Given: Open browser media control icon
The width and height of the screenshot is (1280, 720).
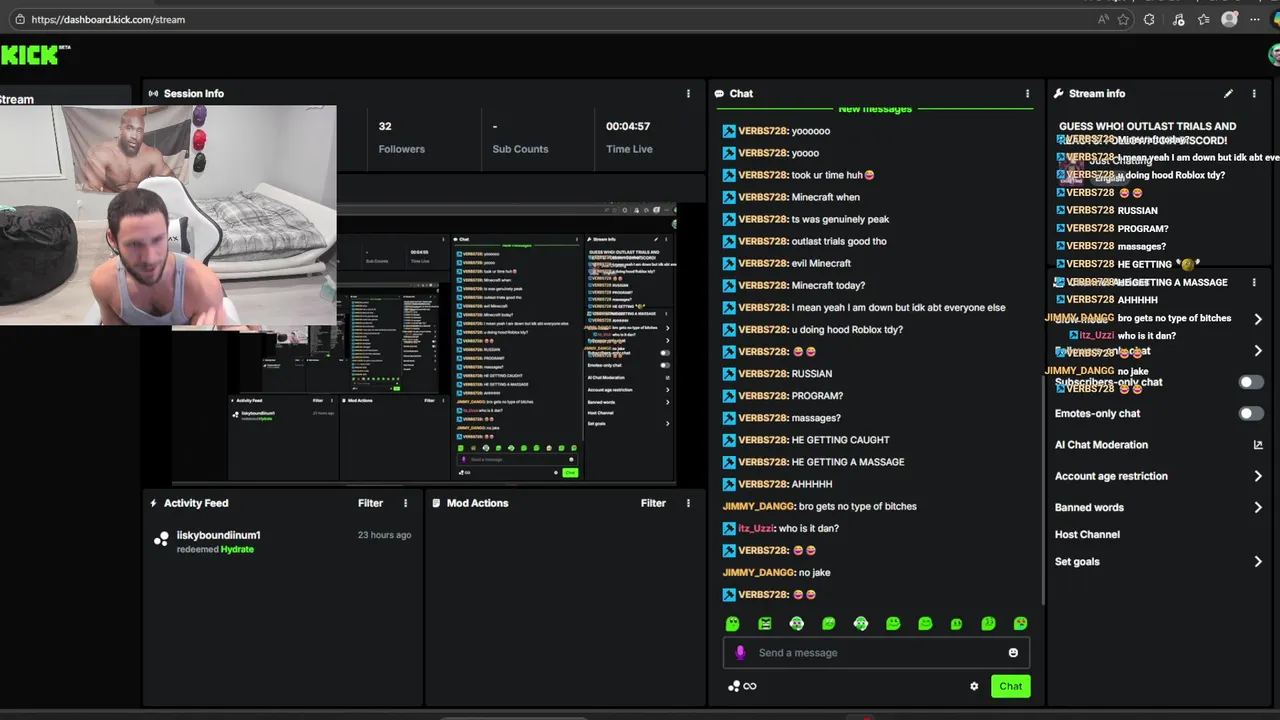Looking at the screenshot, I should [x=1180, y=19].
